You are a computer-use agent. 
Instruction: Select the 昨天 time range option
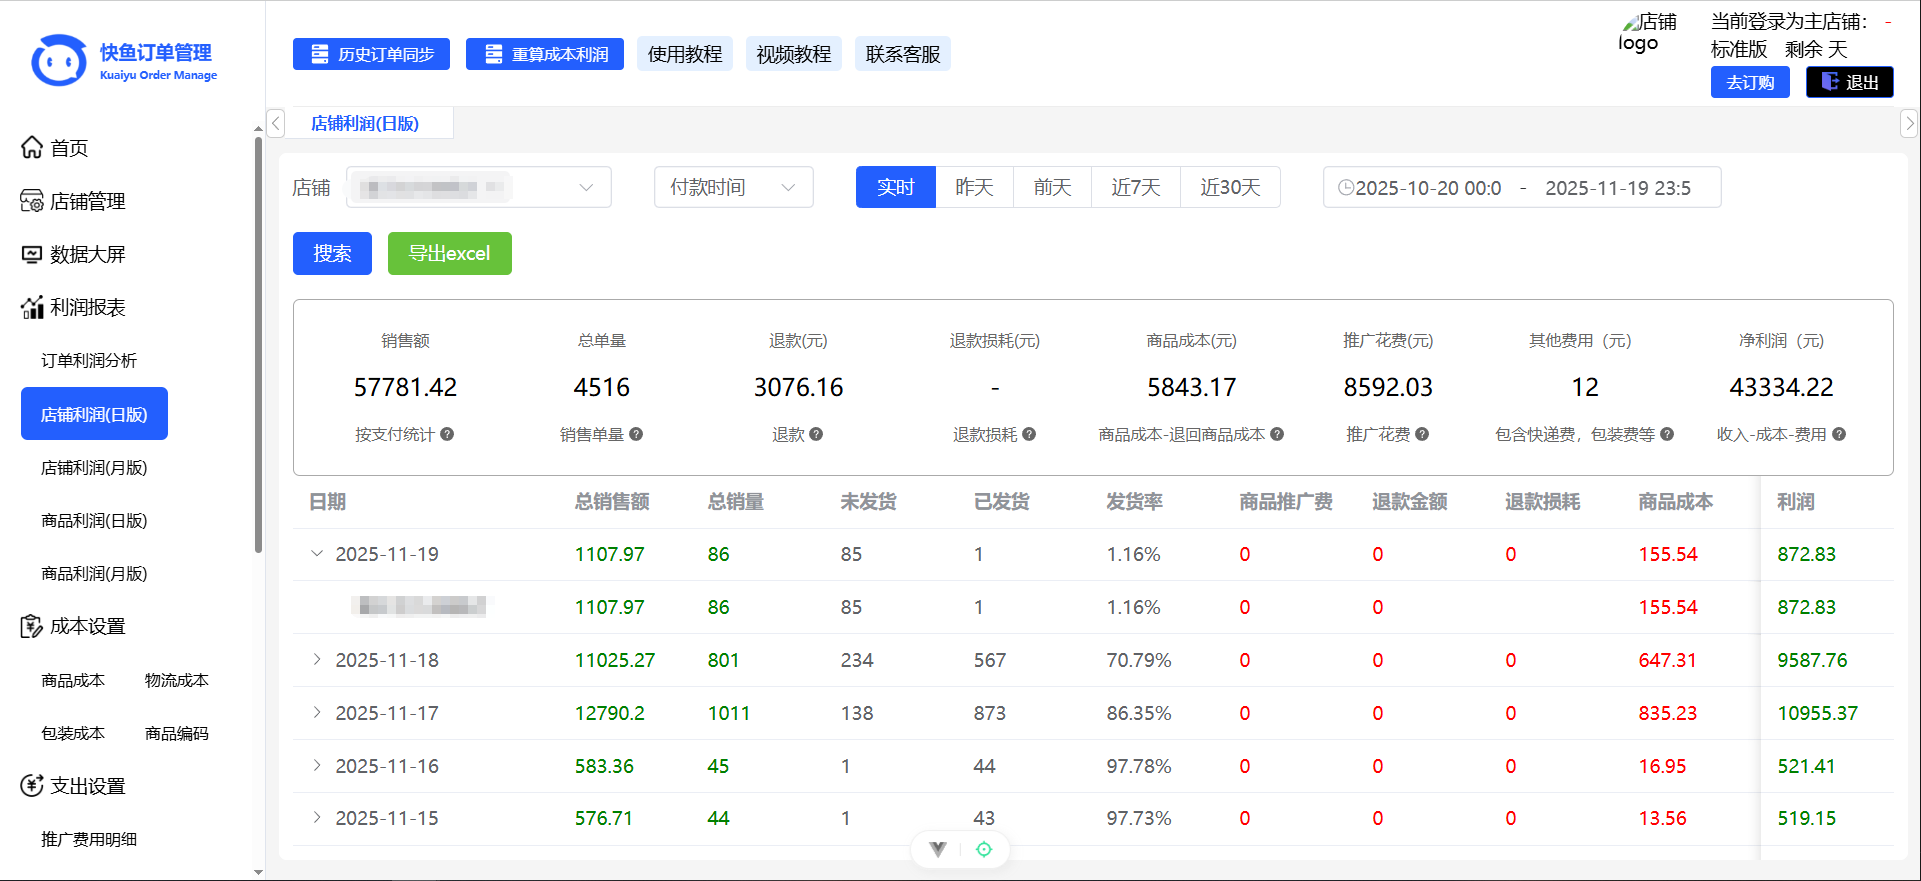coord(974,187)
